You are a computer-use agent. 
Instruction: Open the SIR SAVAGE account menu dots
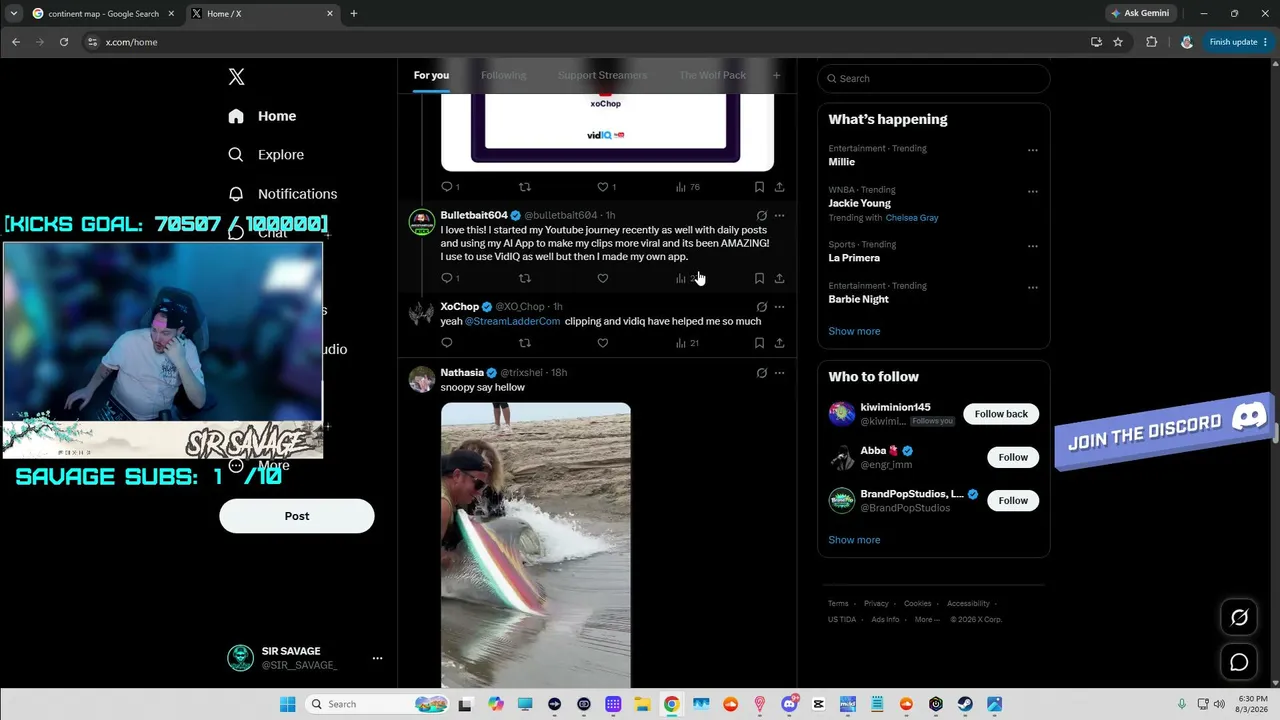click(x=377, y=658)
